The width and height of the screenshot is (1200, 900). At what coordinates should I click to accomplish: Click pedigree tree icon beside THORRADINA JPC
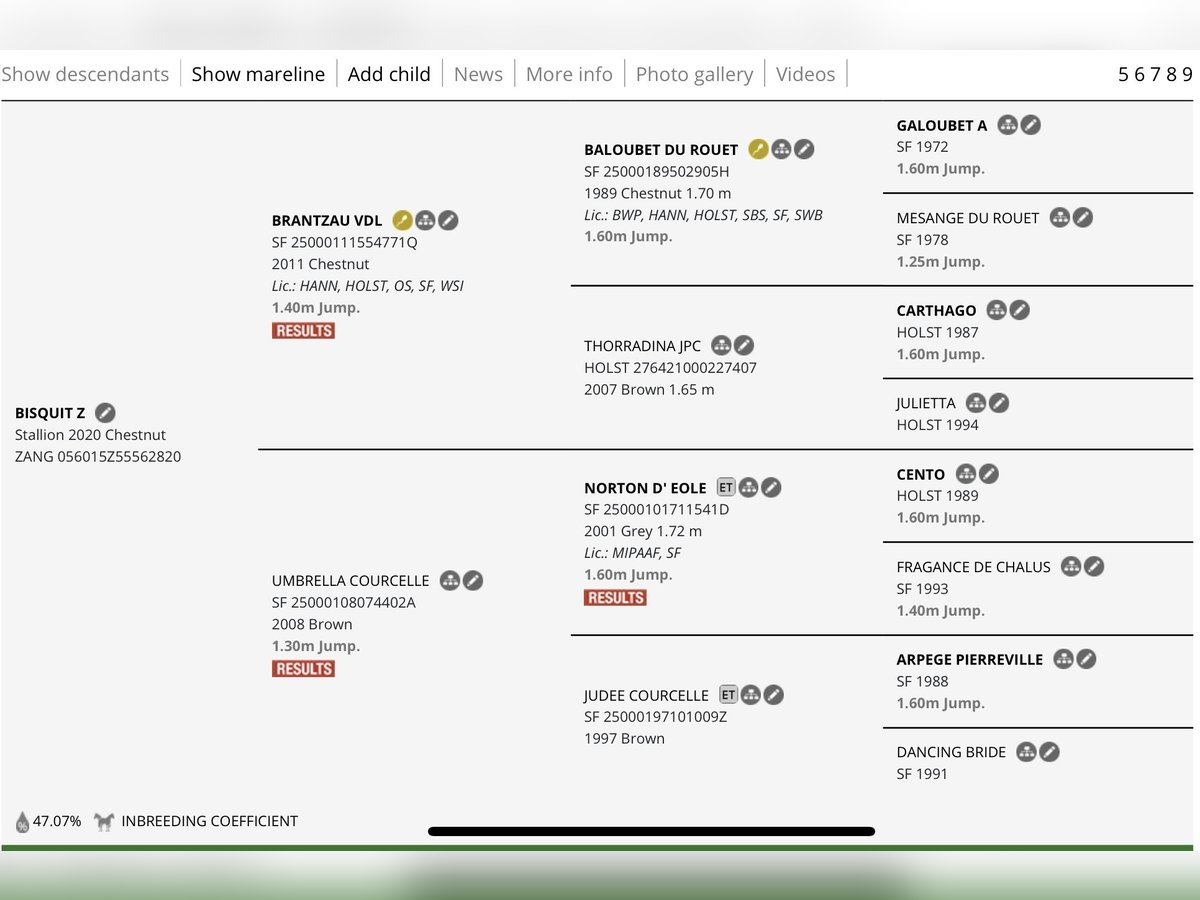[721, 346]
